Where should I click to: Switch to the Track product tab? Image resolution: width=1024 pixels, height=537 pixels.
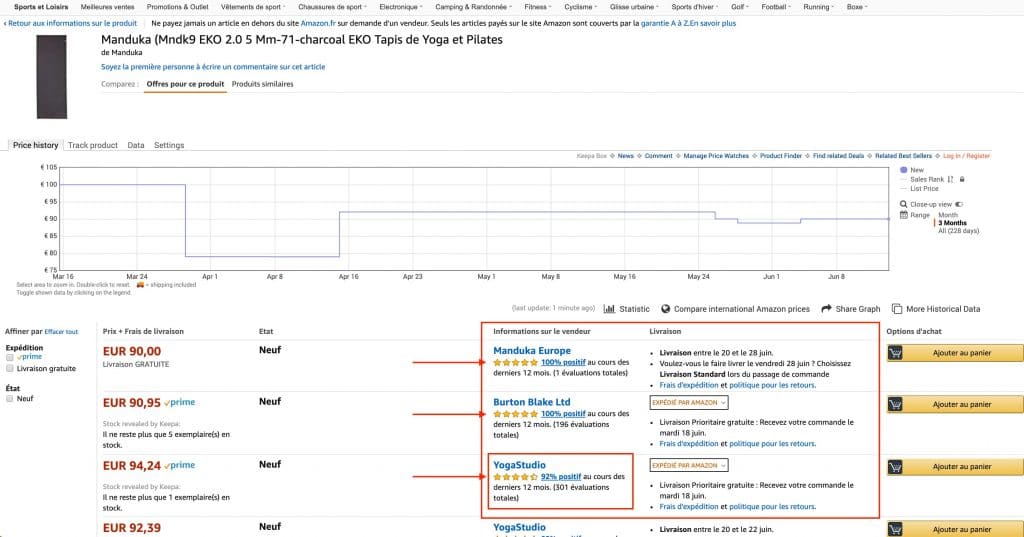(92, 145)
